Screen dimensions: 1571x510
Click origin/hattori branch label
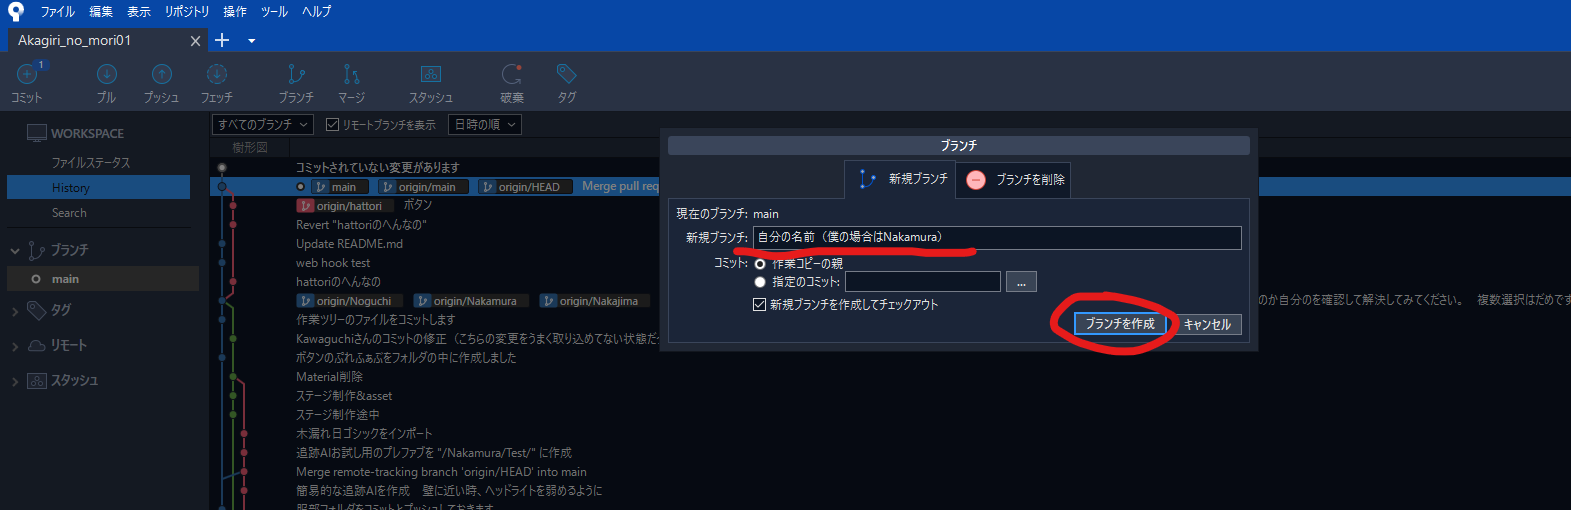pos(347,206)
